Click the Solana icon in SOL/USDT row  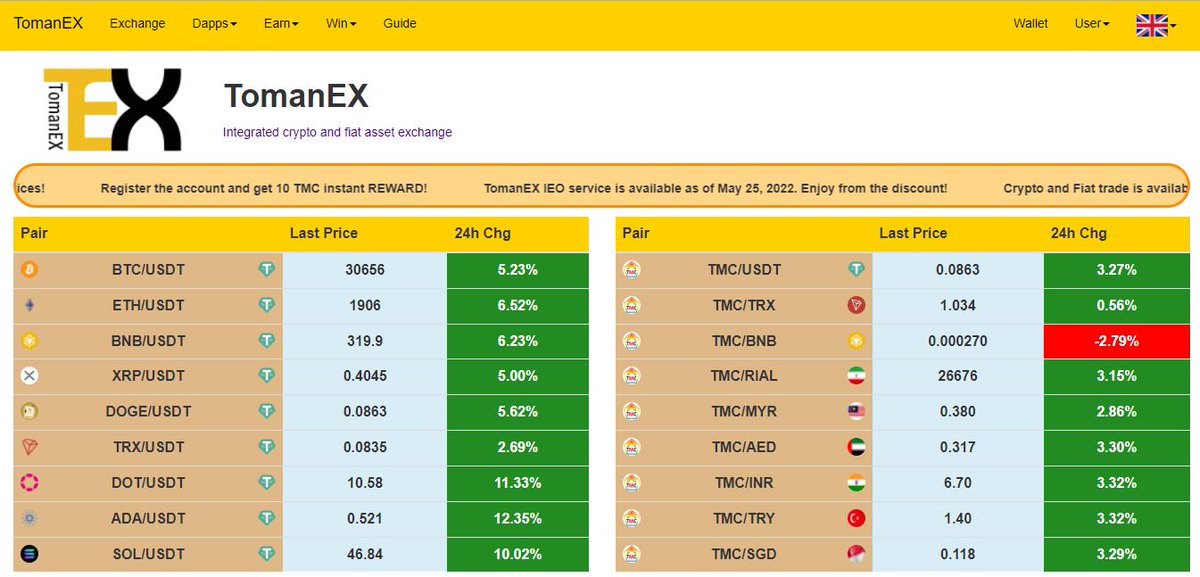(x=30, y=553)
